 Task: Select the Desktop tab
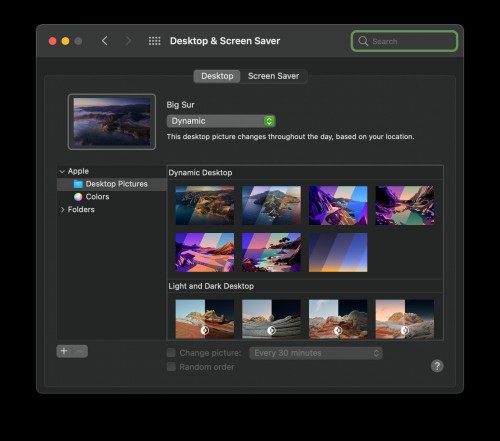pos(217,76)
